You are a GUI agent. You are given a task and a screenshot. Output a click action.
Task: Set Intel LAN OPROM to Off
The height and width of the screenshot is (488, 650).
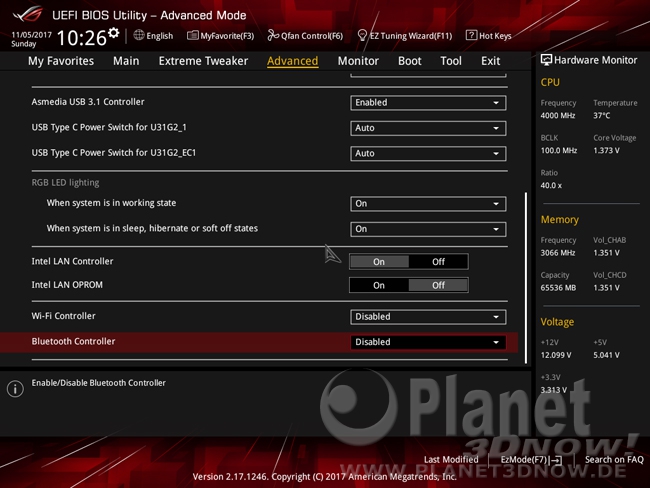point(439,285)
